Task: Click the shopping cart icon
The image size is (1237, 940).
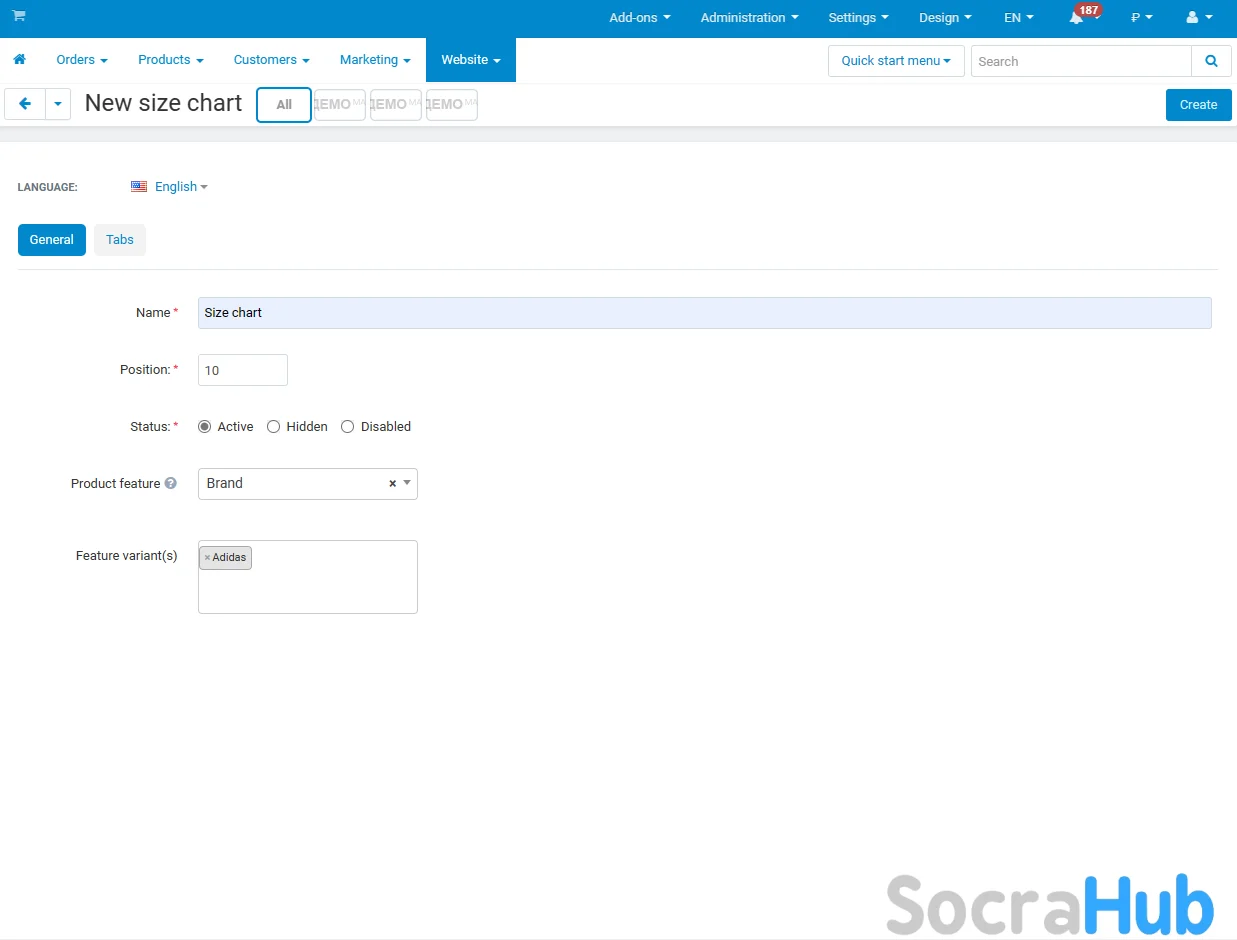Action: click(x=19, y=16)
